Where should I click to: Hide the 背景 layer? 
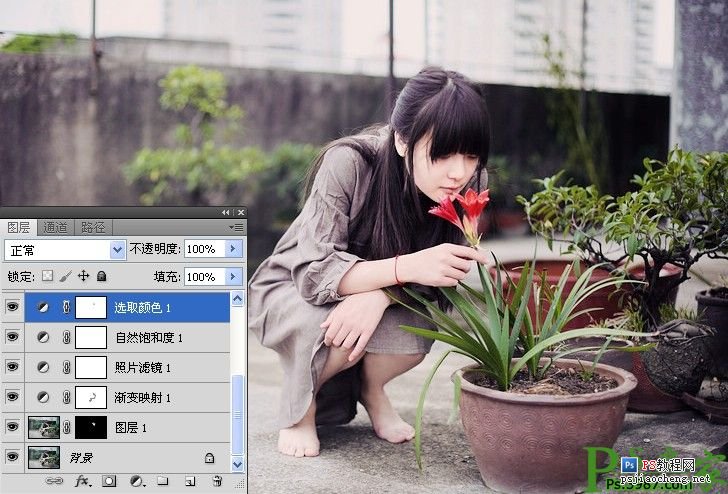pos(13,457)
